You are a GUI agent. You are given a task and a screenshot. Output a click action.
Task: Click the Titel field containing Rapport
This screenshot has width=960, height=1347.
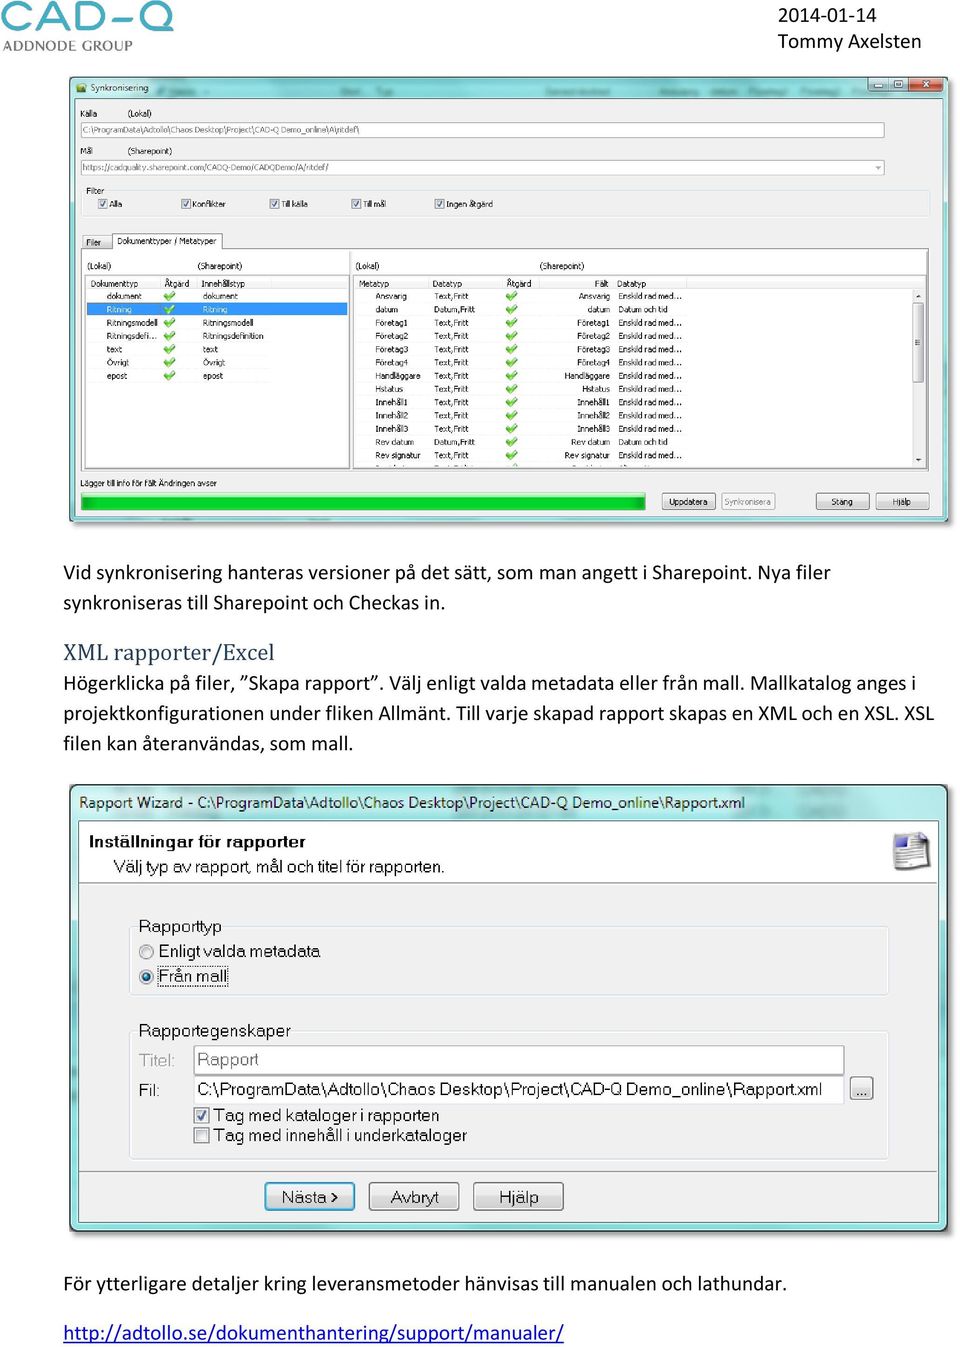pyautogui.click(x=519, y=1060)
